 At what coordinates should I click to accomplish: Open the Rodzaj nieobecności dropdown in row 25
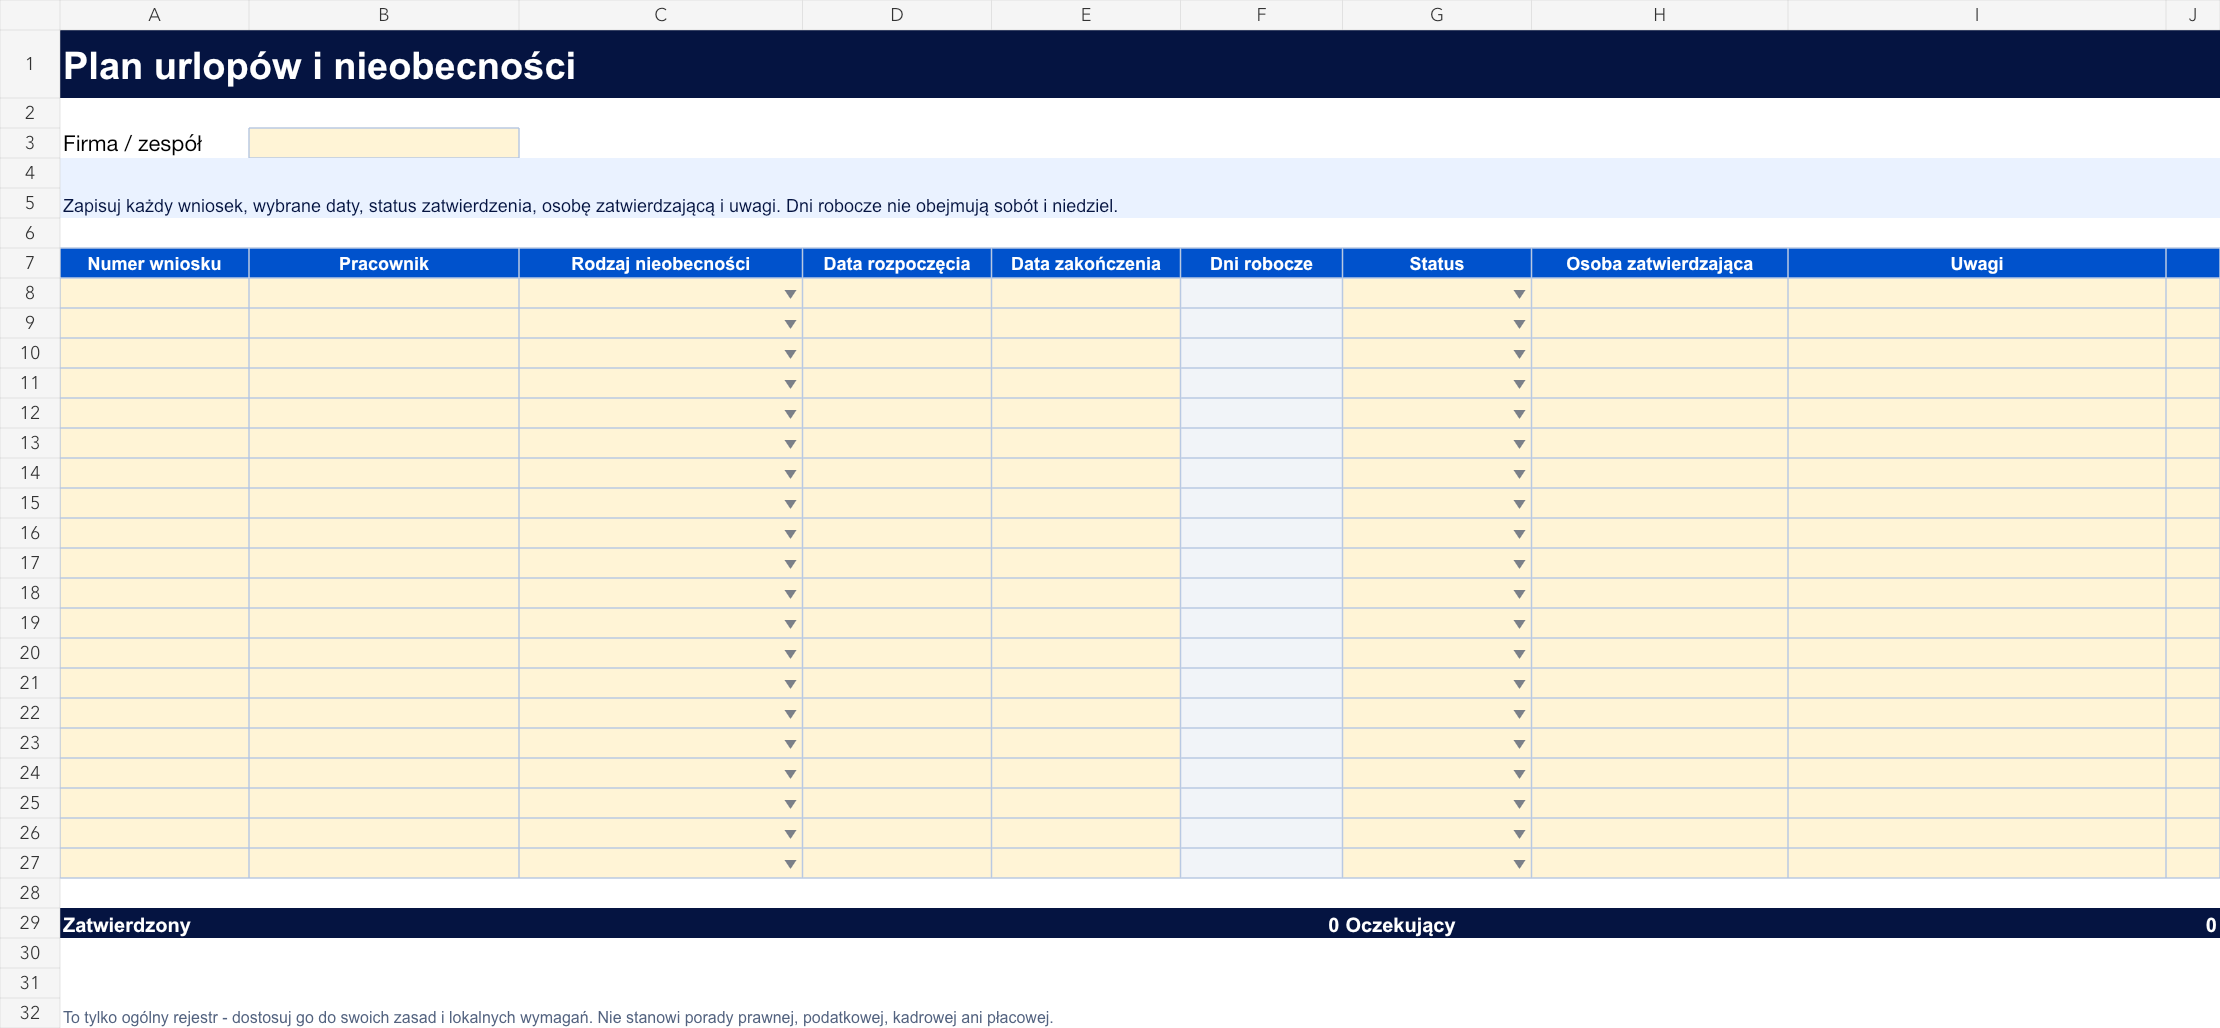pyautogui.click(x=790, y=804)
